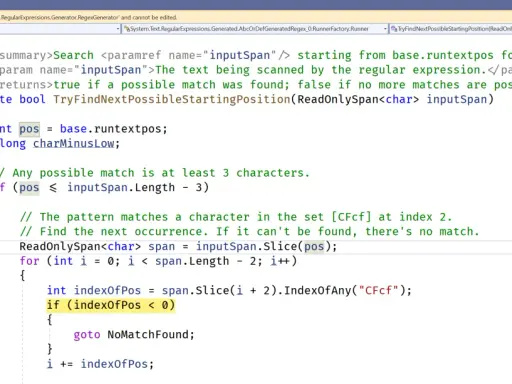The width and height of the screenshot is (512, 384).
Task: Click the "CFcf" string literal in IndexOfAny
Action: [x=378, y=290]
